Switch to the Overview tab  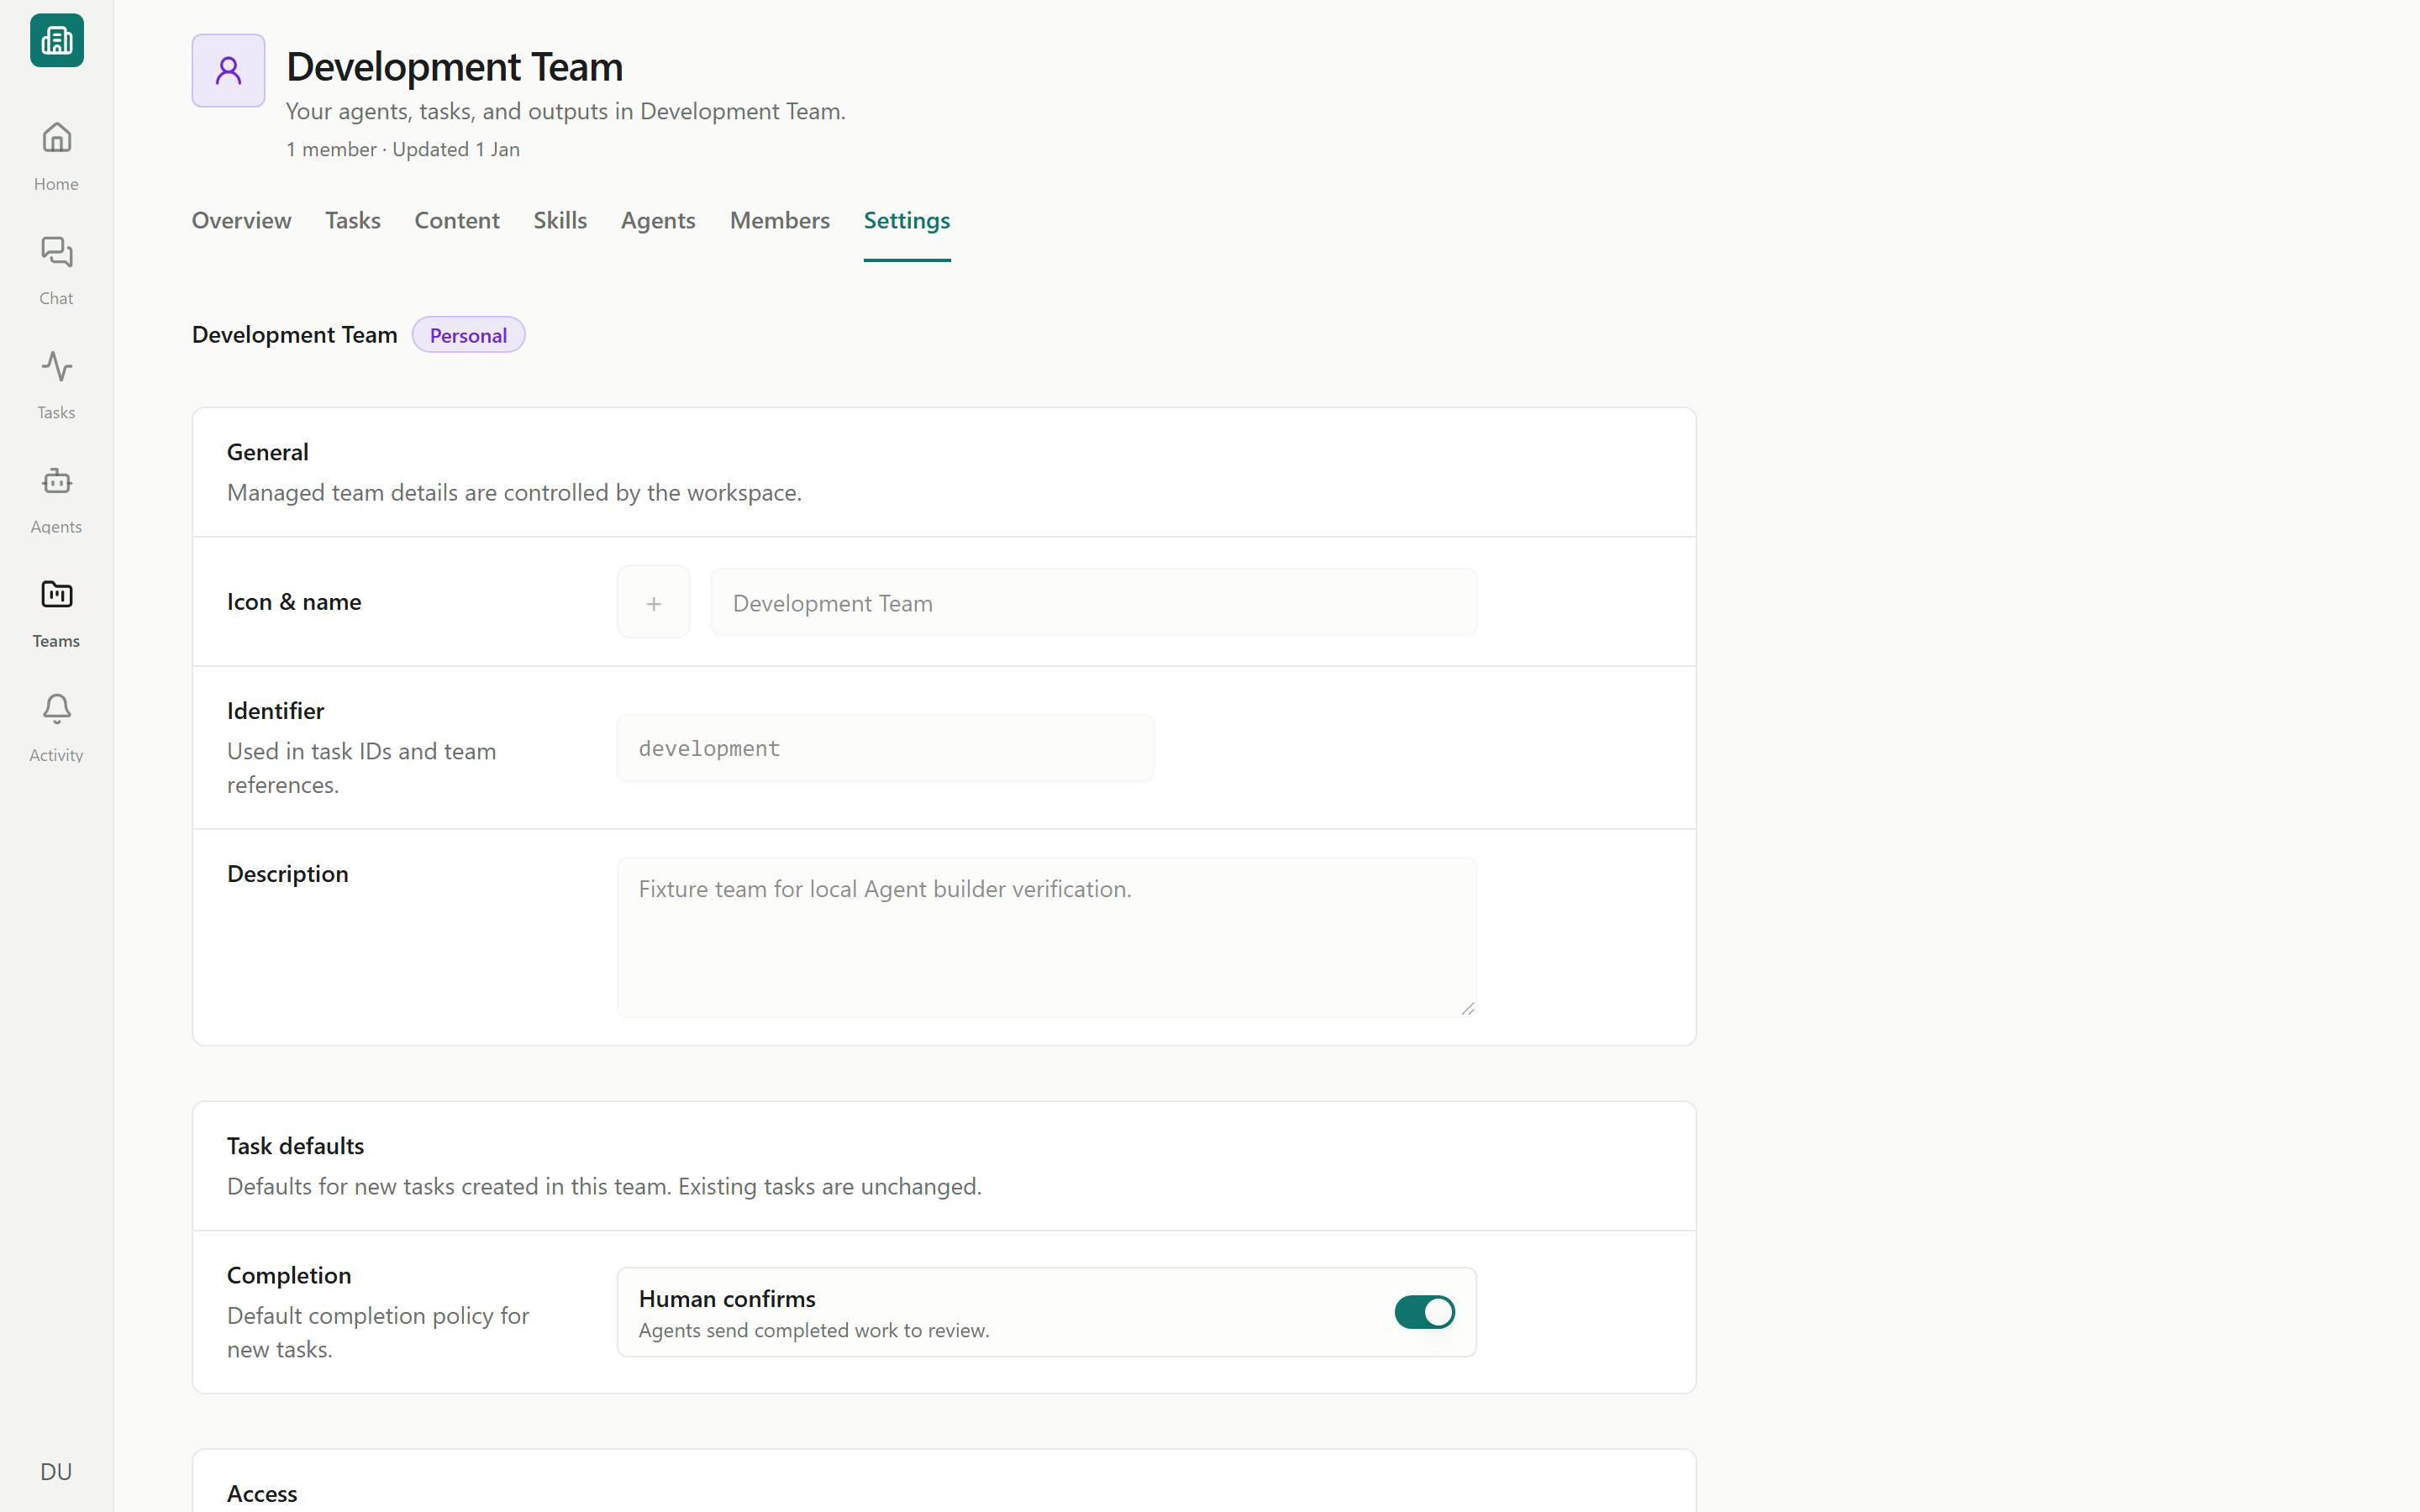pyautogui.click(x=241, y=220)
